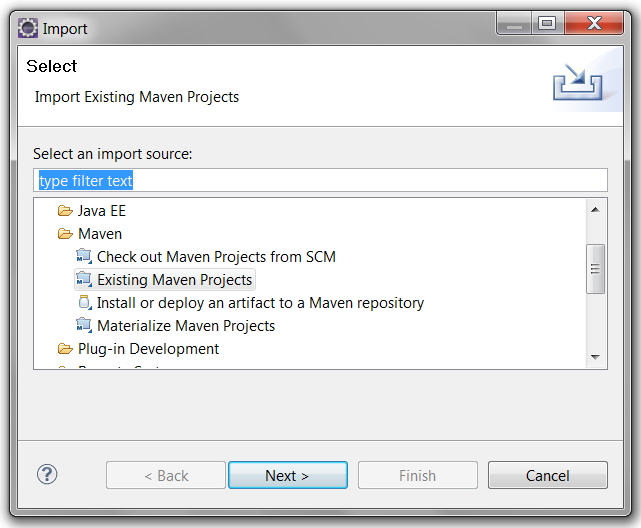Click the Maven folder icon
This screenshot has height=528, width=641.
(65, 234)
